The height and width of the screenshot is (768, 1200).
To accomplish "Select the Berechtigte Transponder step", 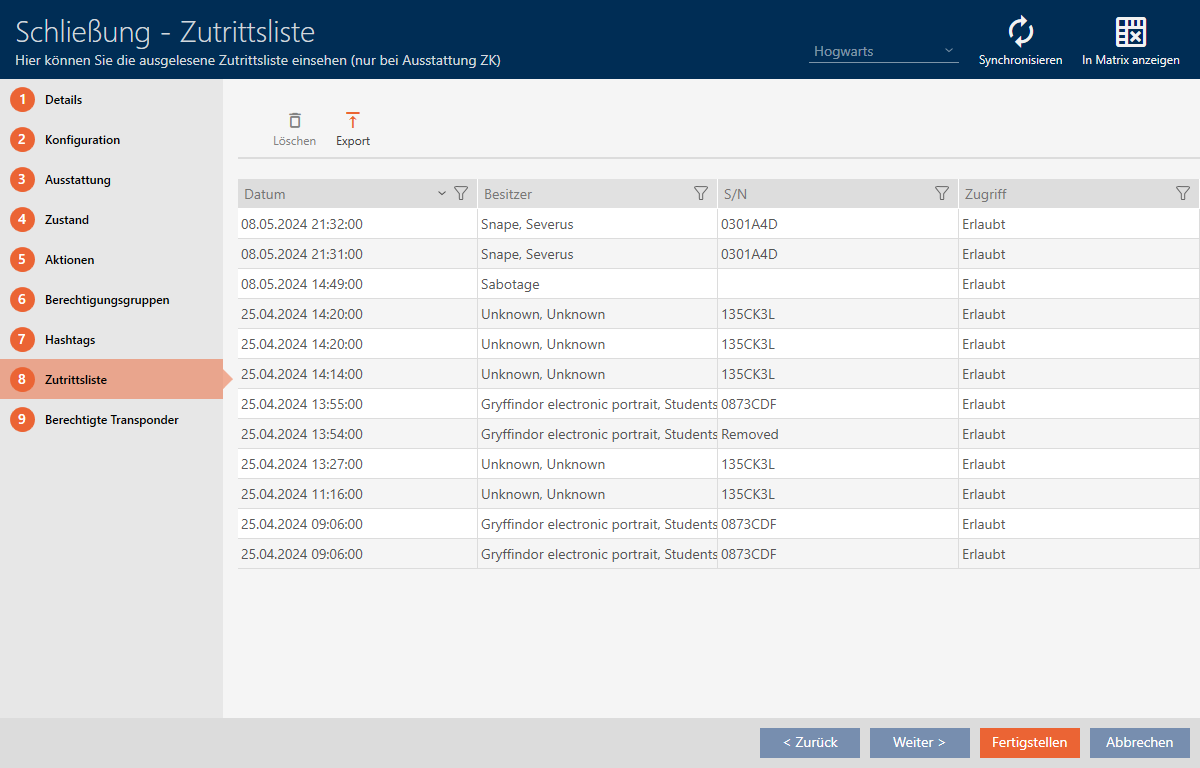I will 111,420.
